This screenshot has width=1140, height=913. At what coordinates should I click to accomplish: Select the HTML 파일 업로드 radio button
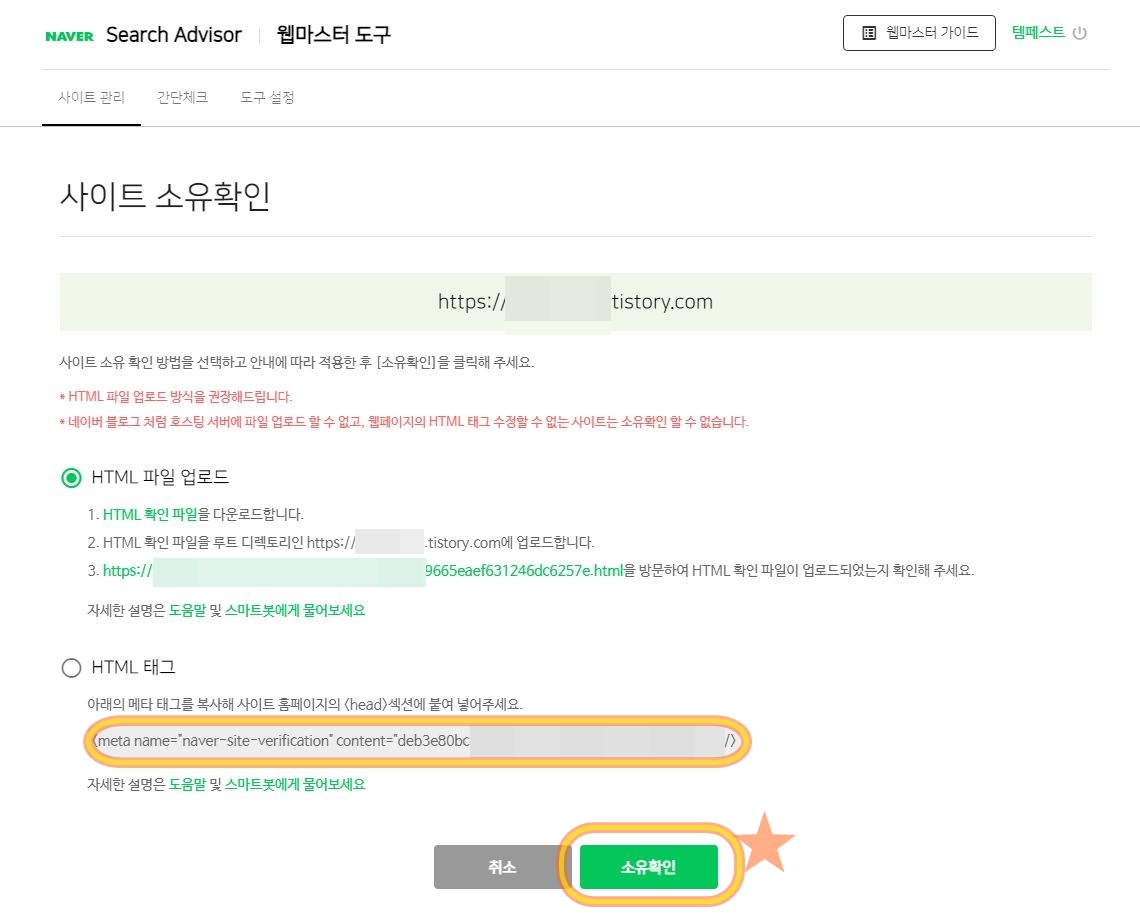coord(71,478)
